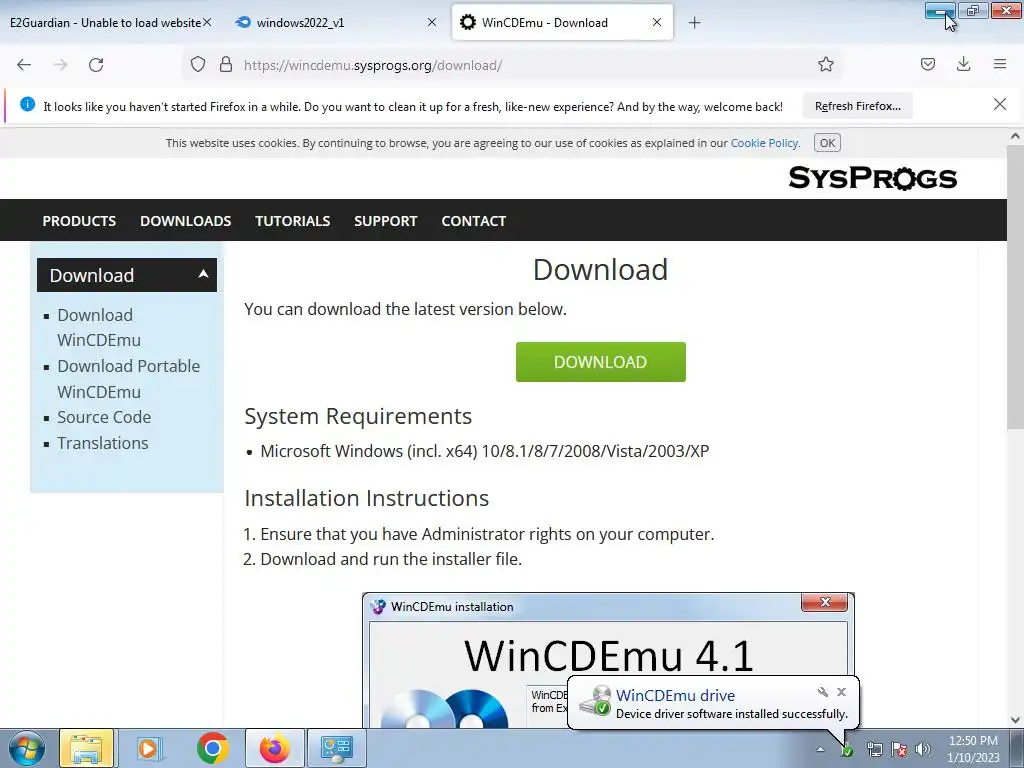This screenshot has width=1024, height=768.
Task: Open the DOWNLOADS menu
Action: click(185, 221)
